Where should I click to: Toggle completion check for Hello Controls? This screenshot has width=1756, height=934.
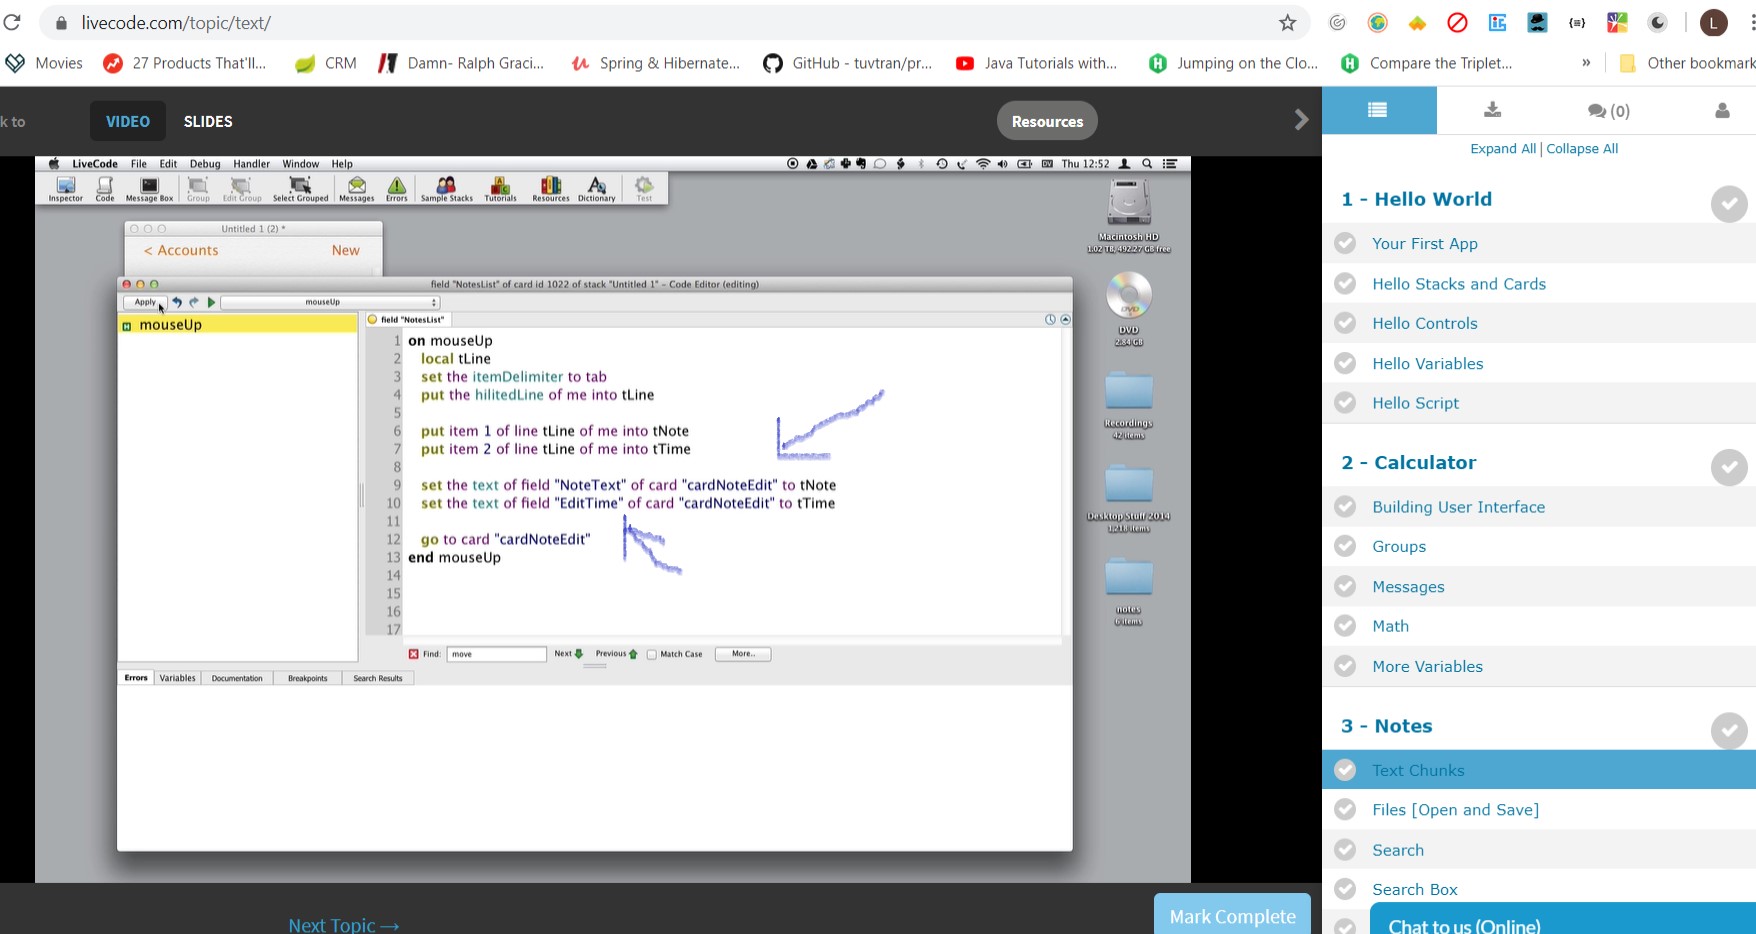(x=1346, y=323)
